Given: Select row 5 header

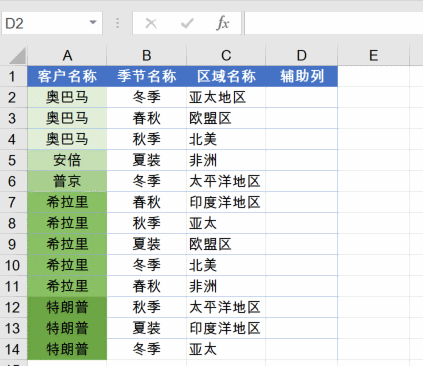Looking at the screenshot, I should (x=13, y=160).
